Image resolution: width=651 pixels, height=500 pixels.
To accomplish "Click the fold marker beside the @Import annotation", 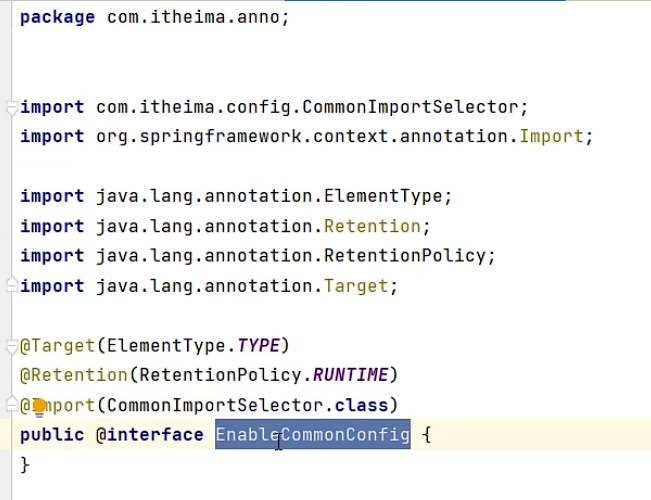I will (12, 405).
